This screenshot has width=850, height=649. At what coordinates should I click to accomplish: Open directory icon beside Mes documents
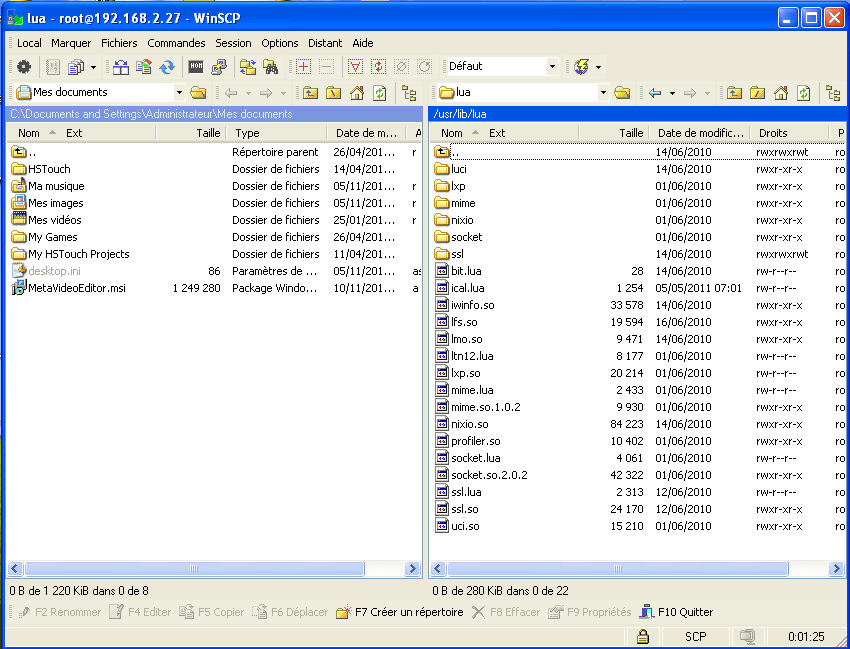coord(198,93)
